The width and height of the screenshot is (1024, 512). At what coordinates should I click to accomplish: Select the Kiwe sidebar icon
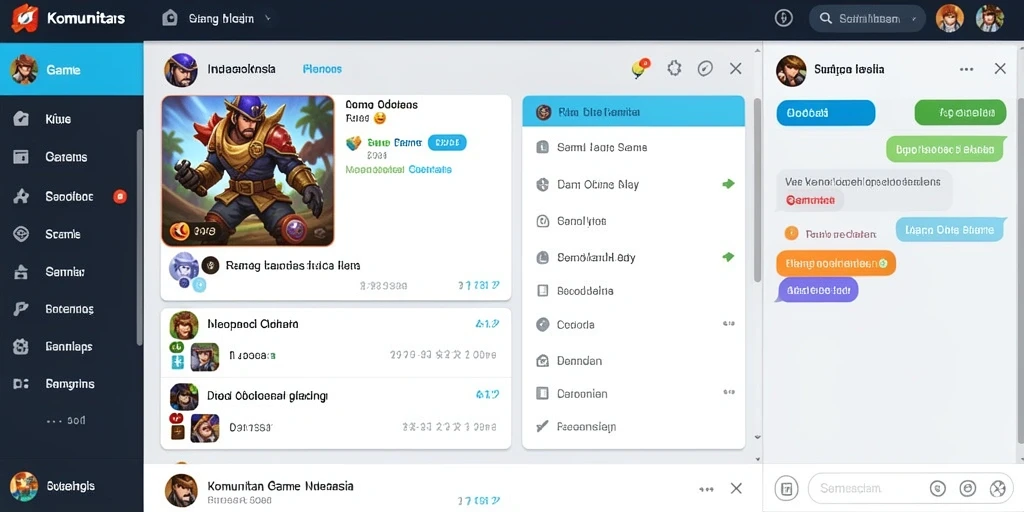pos(21,119)
